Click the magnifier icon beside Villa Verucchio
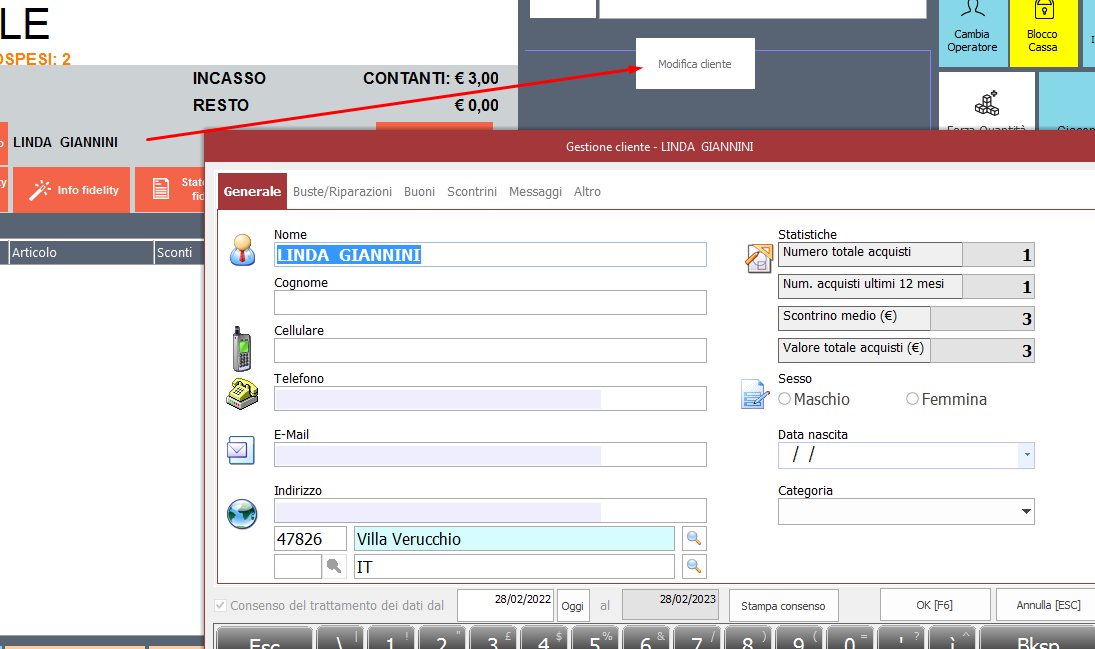This screenshot has width=1095, height=649. pyautogui.click(x=694, y=539)
